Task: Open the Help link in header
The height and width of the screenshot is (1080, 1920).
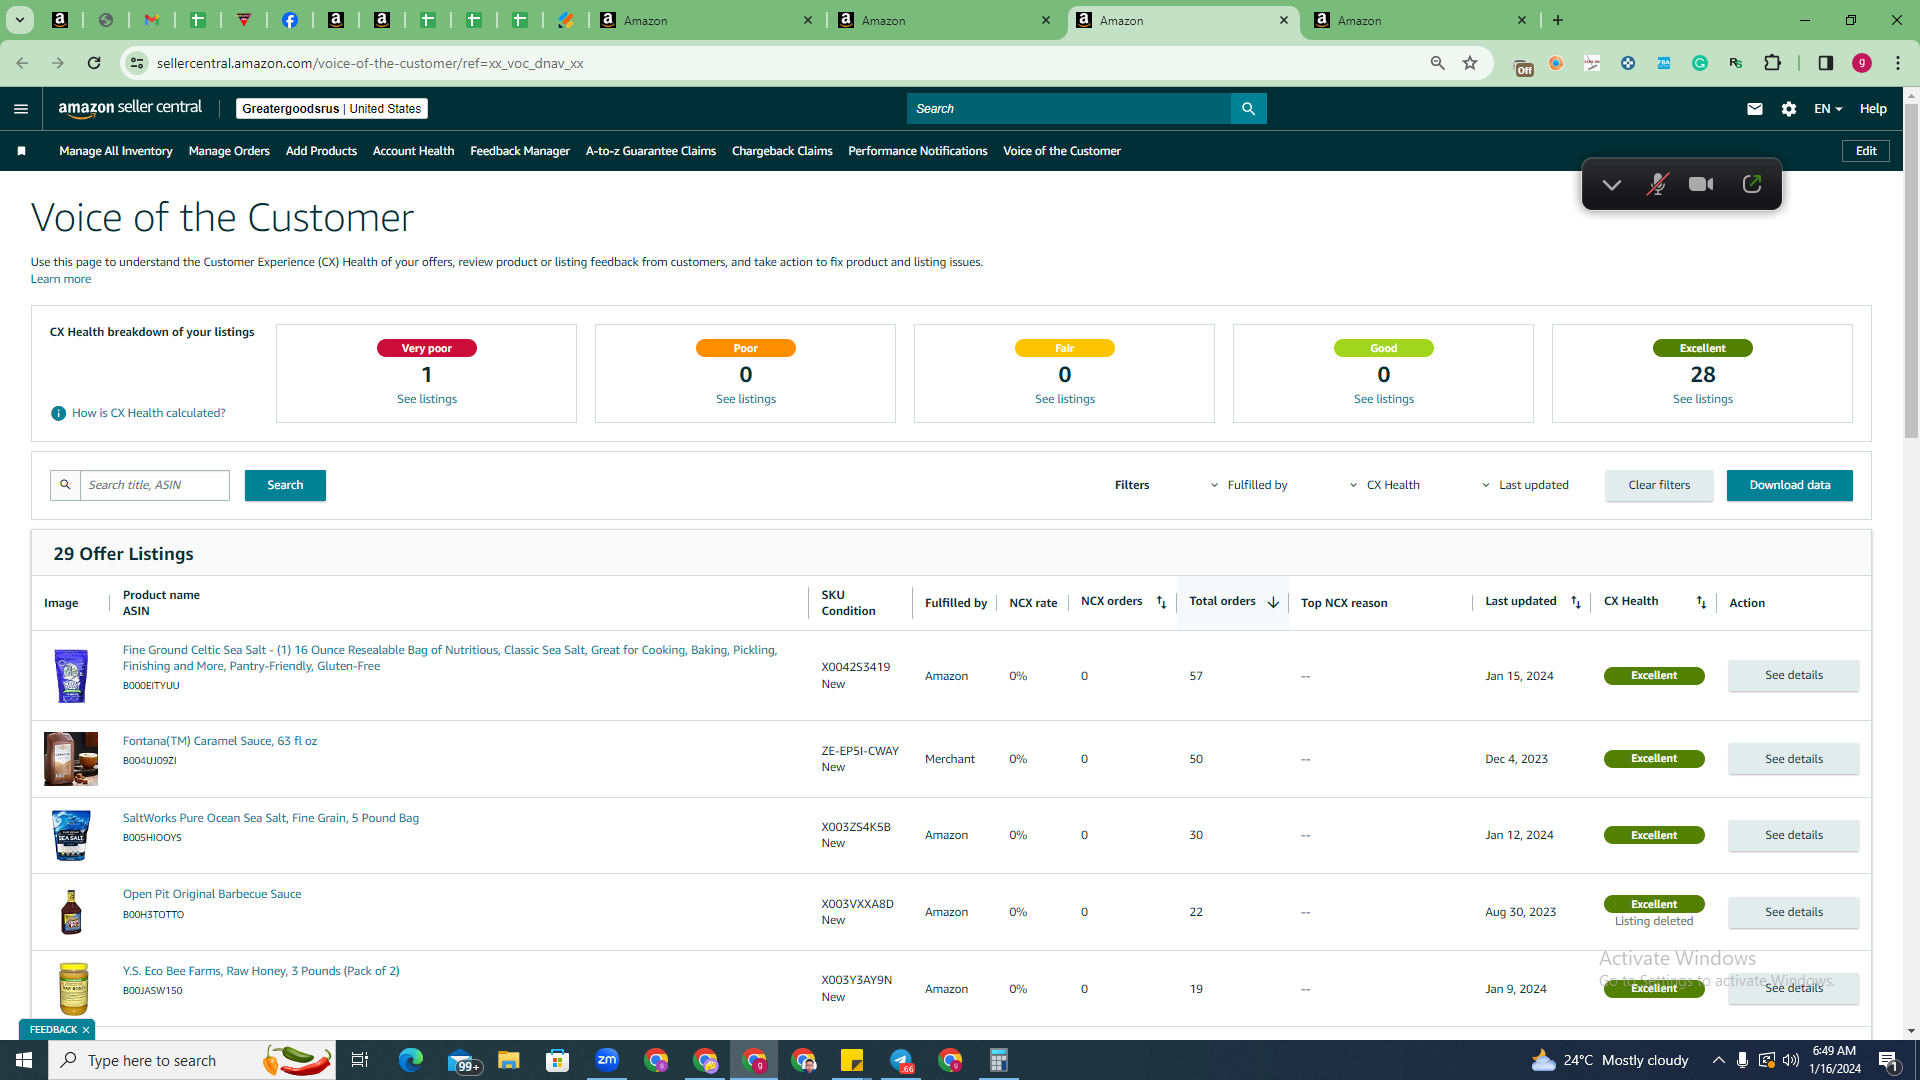Action: pyautogui.click(x=1873, y=109)
